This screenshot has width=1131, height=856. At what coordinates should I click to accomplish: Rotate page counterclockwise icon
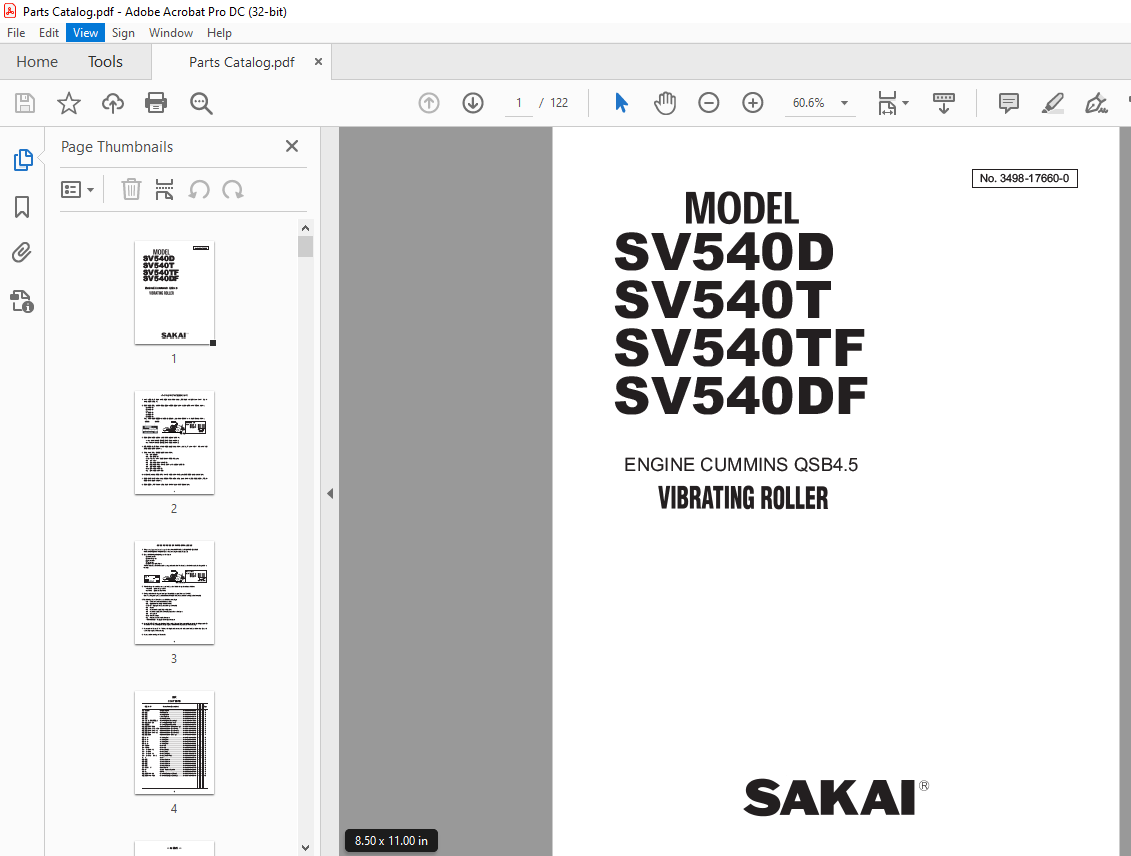click(x=199, y=190)
